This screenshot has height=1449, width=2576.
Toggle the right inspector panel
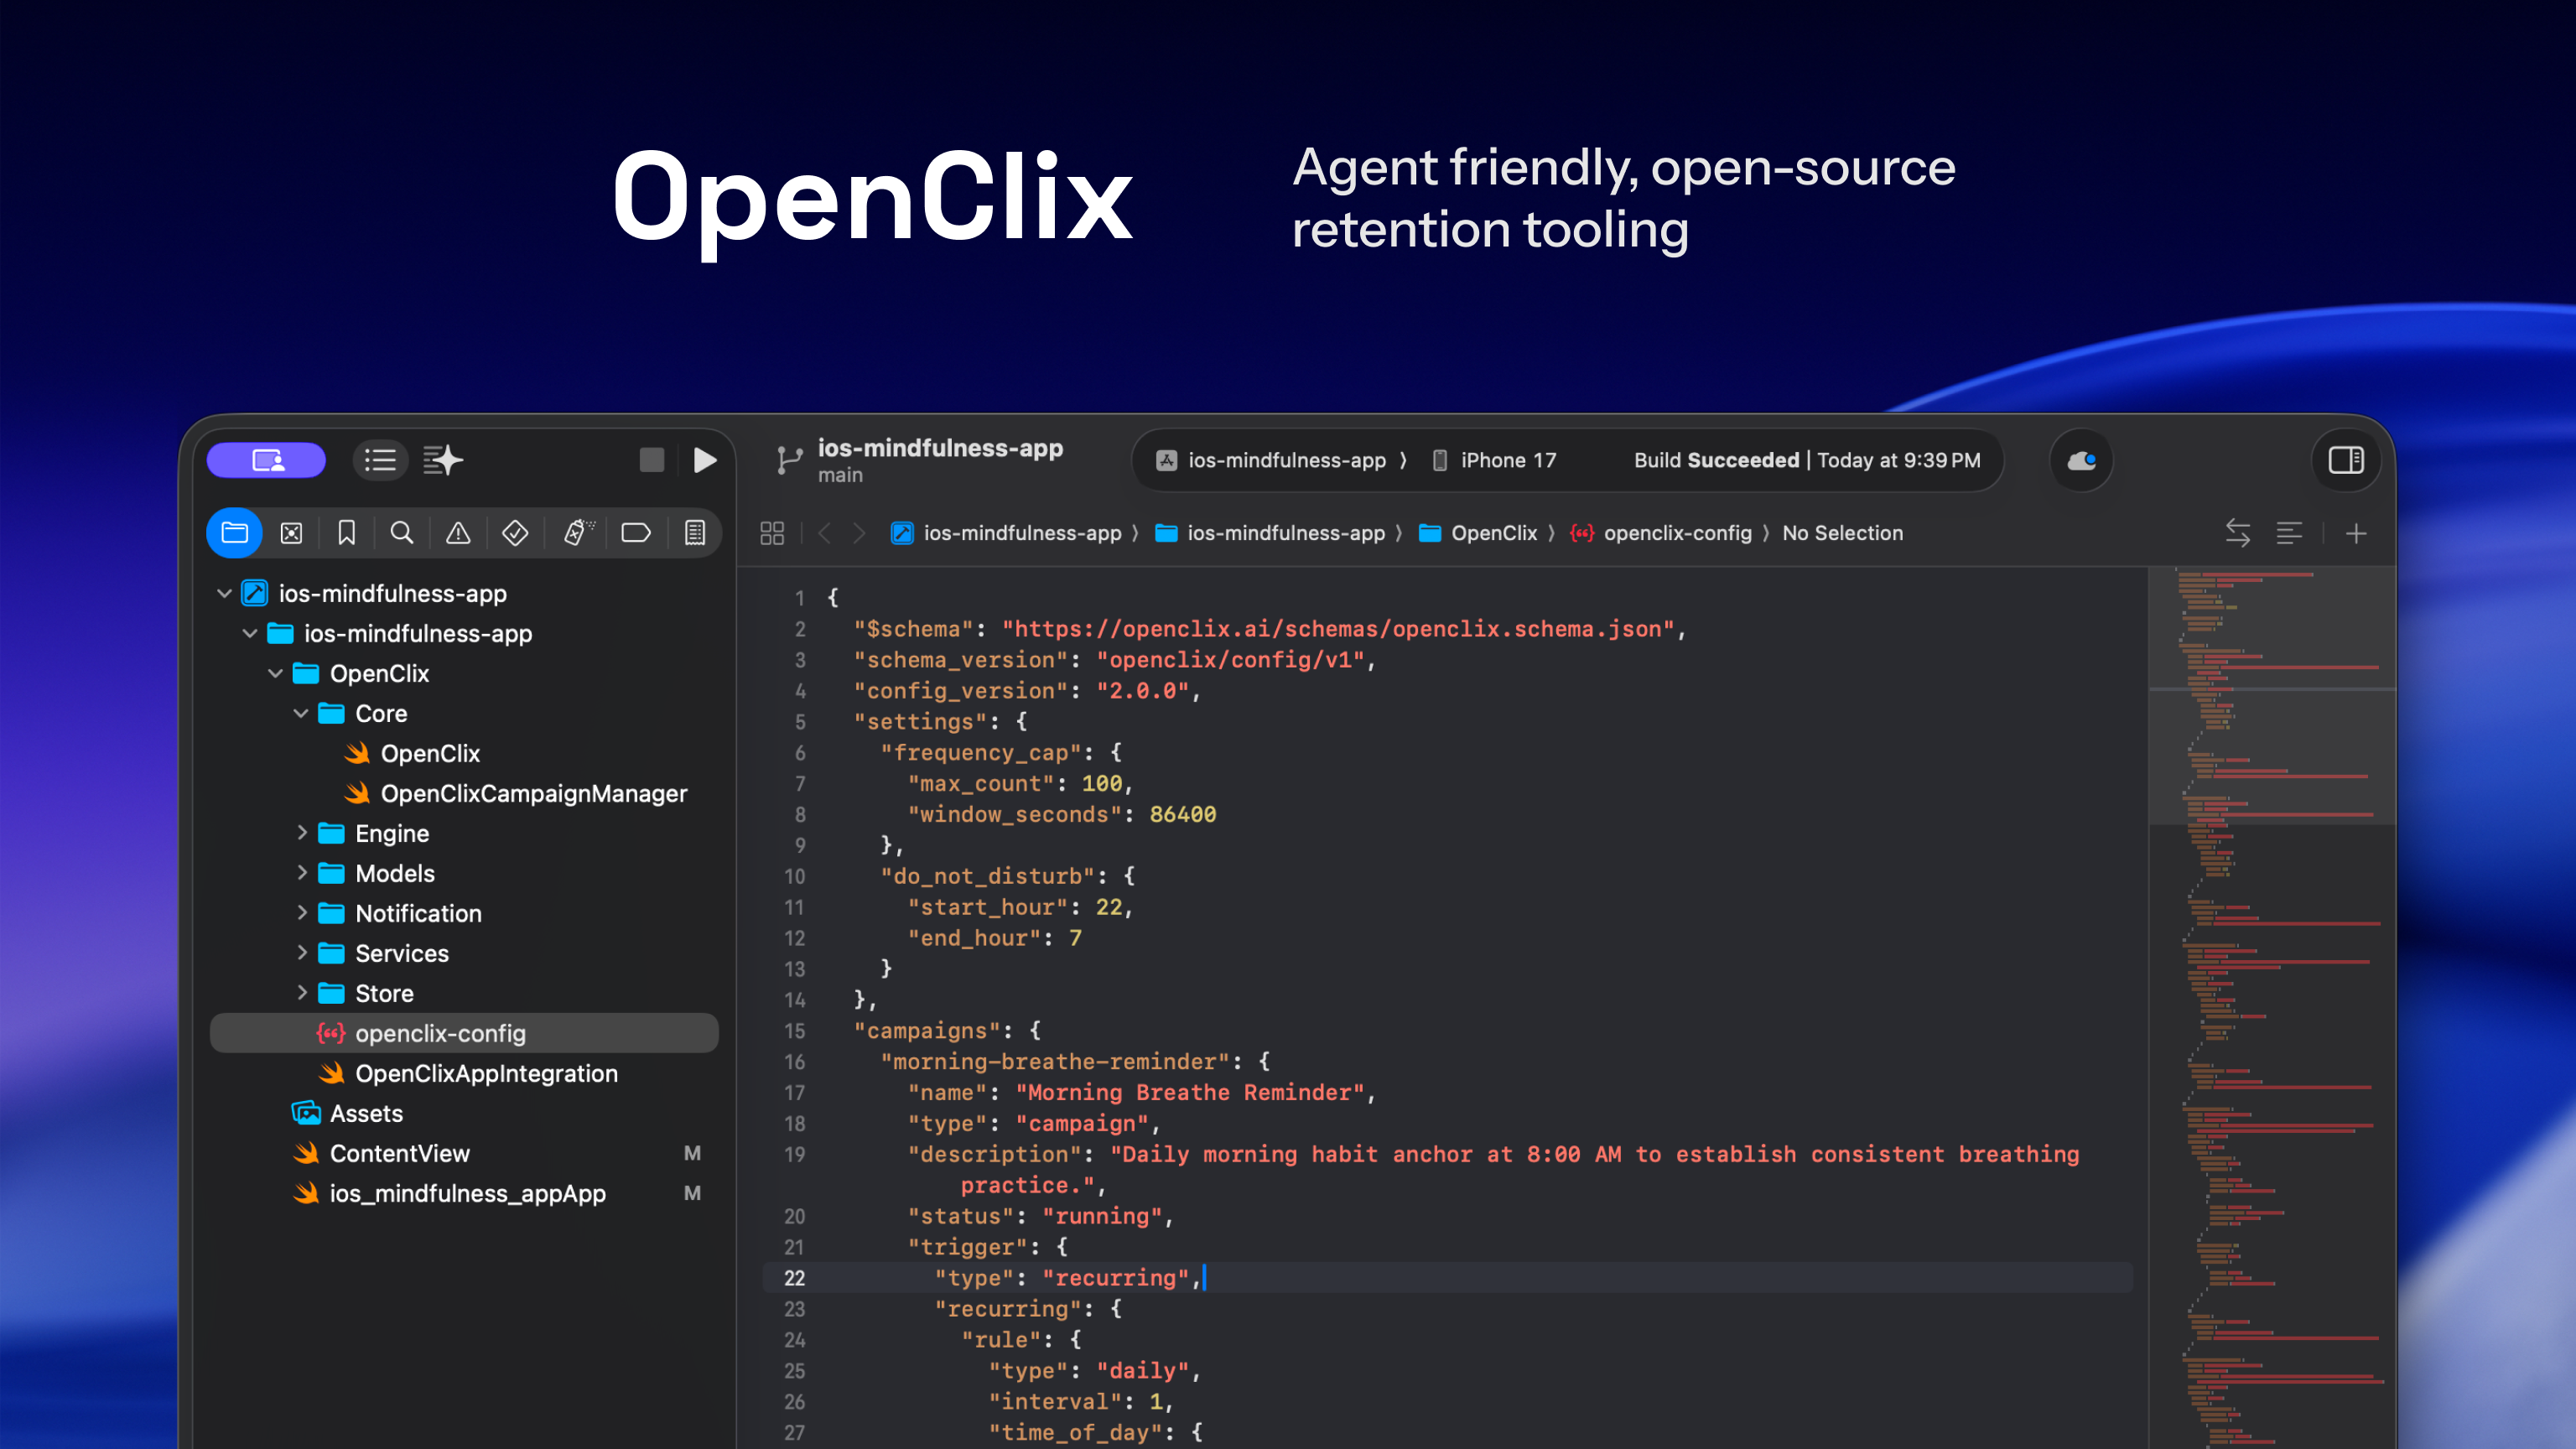coord(2346,461)
